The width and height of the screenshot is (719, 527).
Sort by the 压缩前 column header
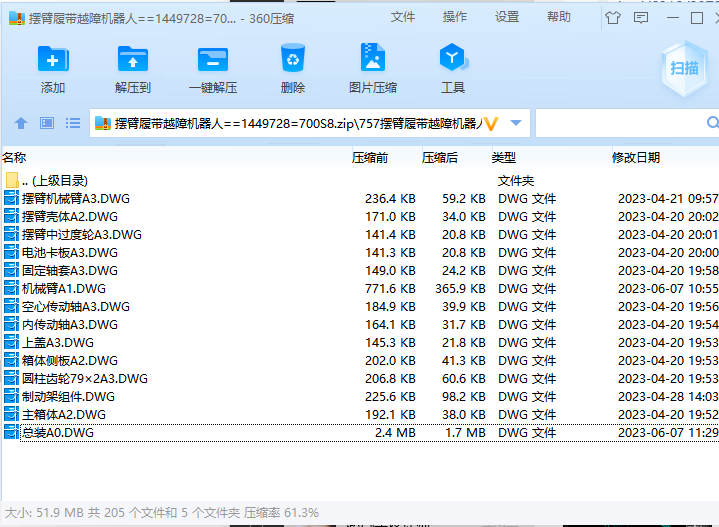370,158
